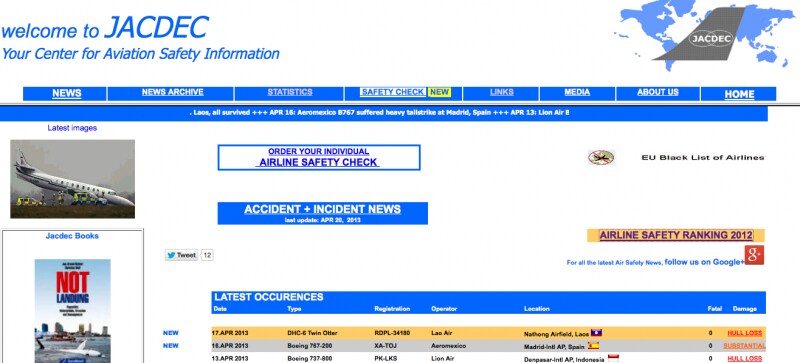Screen dimensions: 800x363
Task: Click the EU blacklist crossed-plane icon
Action: click(601, 157)
